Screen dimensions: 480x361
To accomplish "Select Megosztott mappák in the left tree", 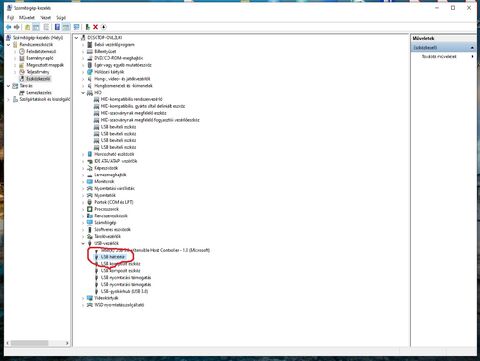I will coord(45,65).
